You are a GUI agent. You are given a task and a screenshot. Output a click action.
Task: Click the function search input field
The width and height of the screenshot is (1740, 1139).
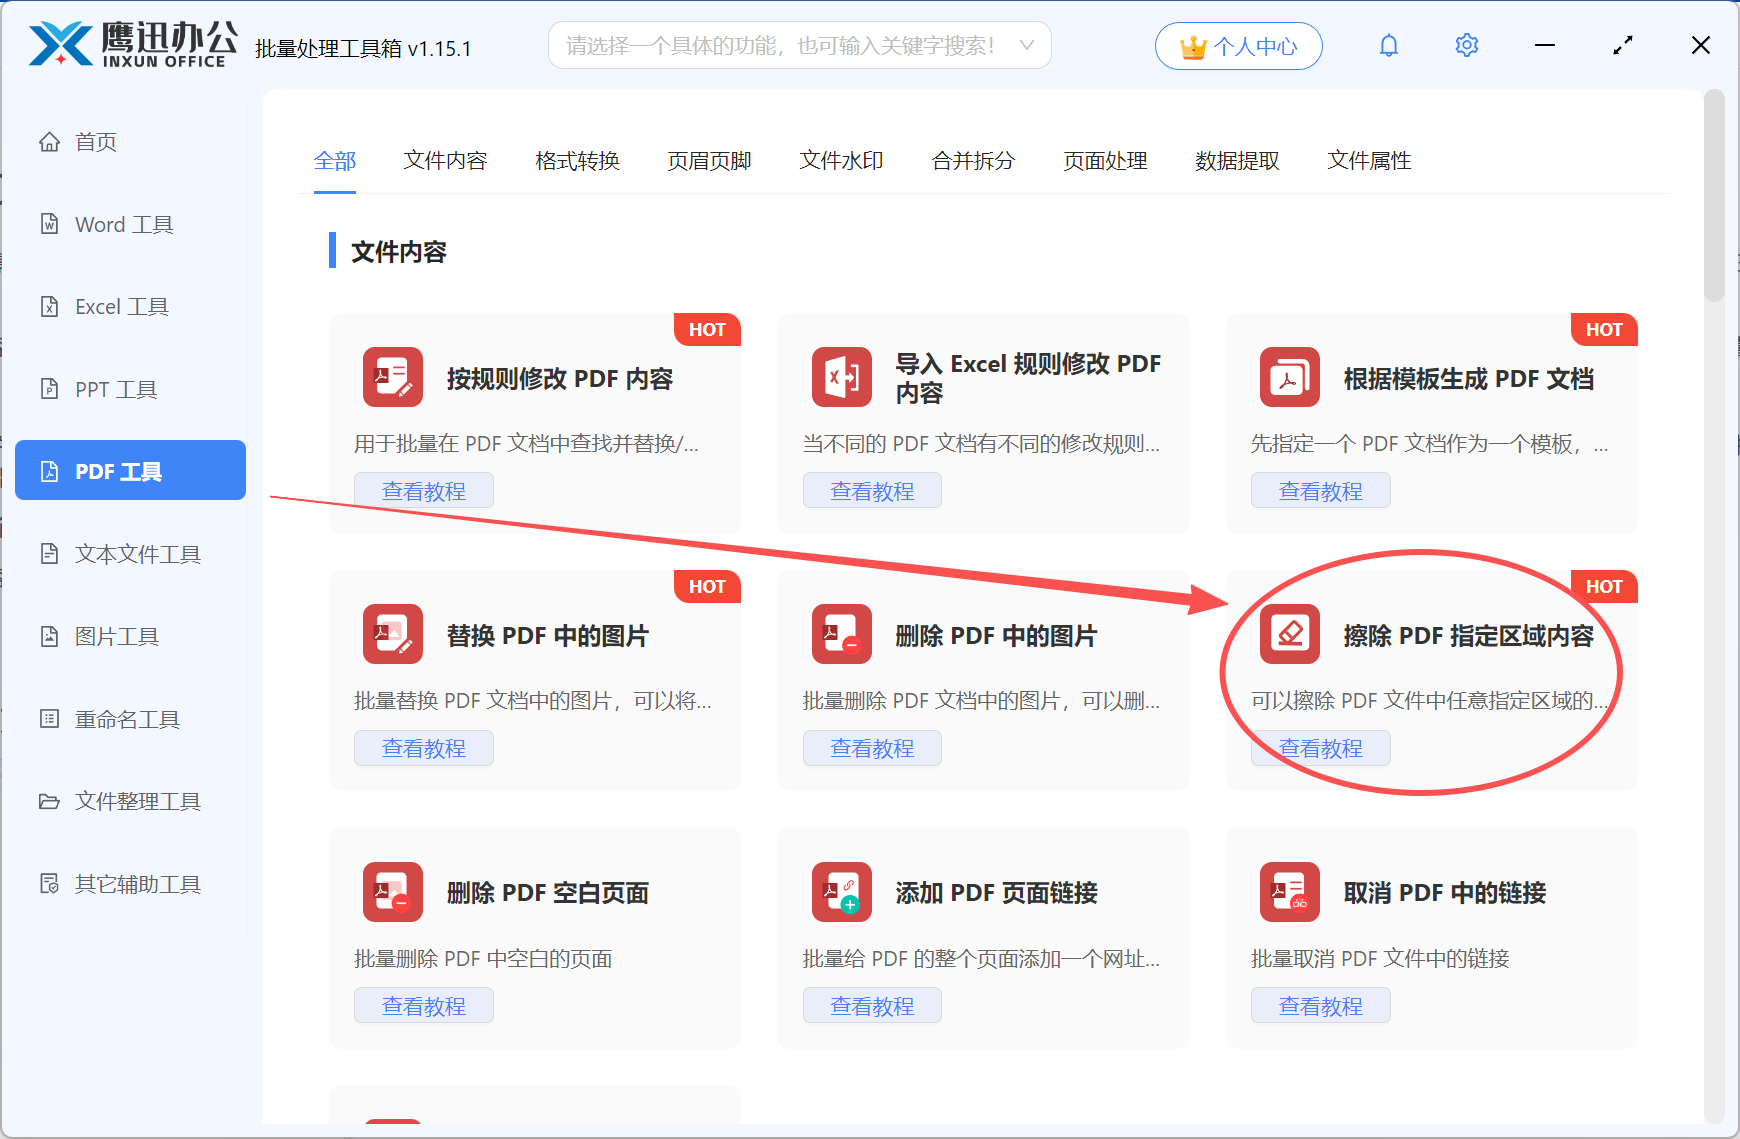799,46
